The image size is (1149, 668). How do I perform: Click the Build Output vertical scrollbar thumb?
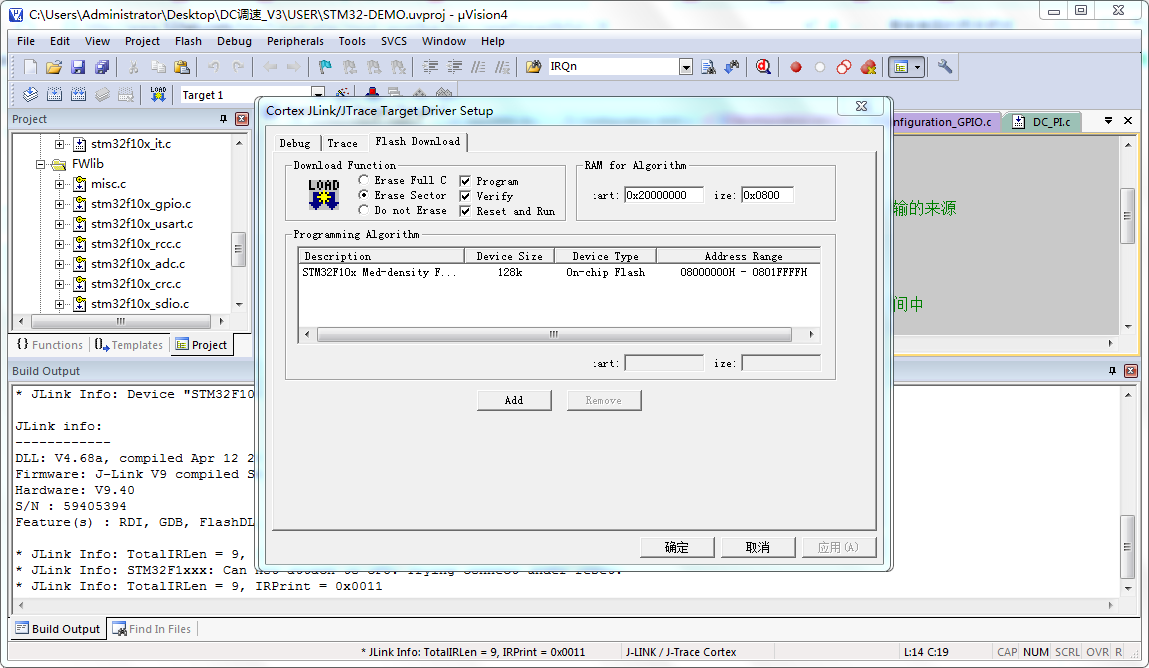[1128, 547]
